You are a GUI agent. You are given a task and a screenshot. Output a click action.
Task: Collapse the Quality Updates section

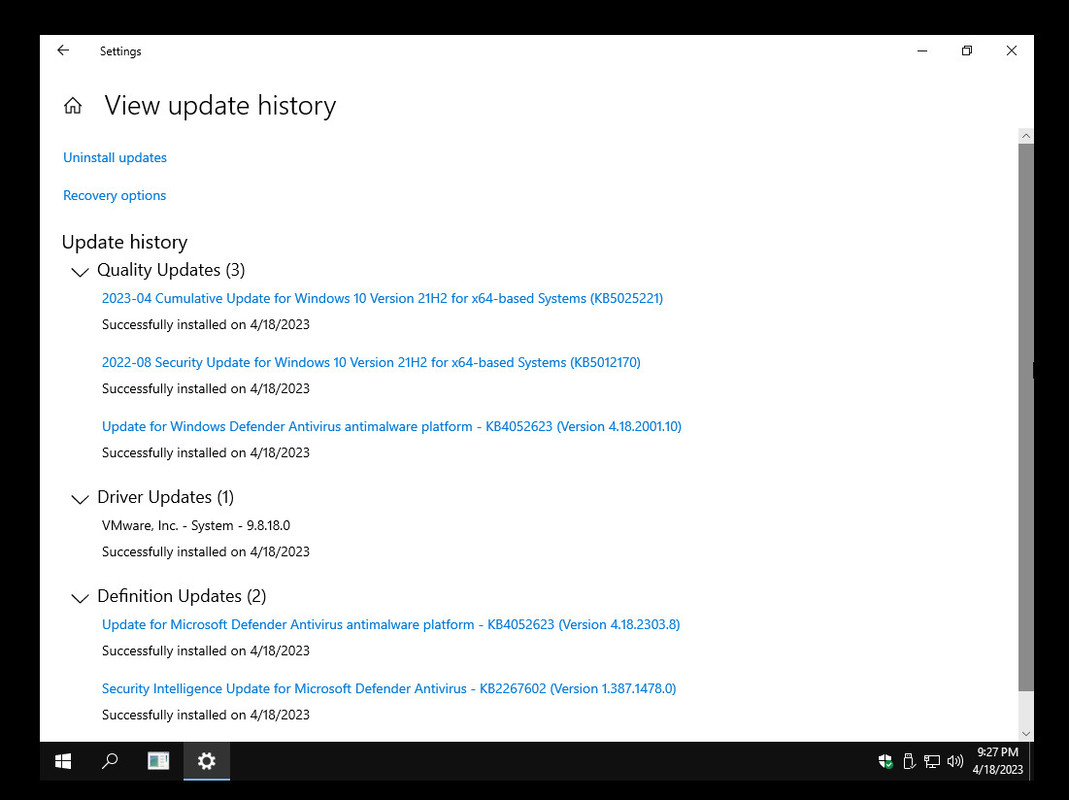tap(80, 271)
